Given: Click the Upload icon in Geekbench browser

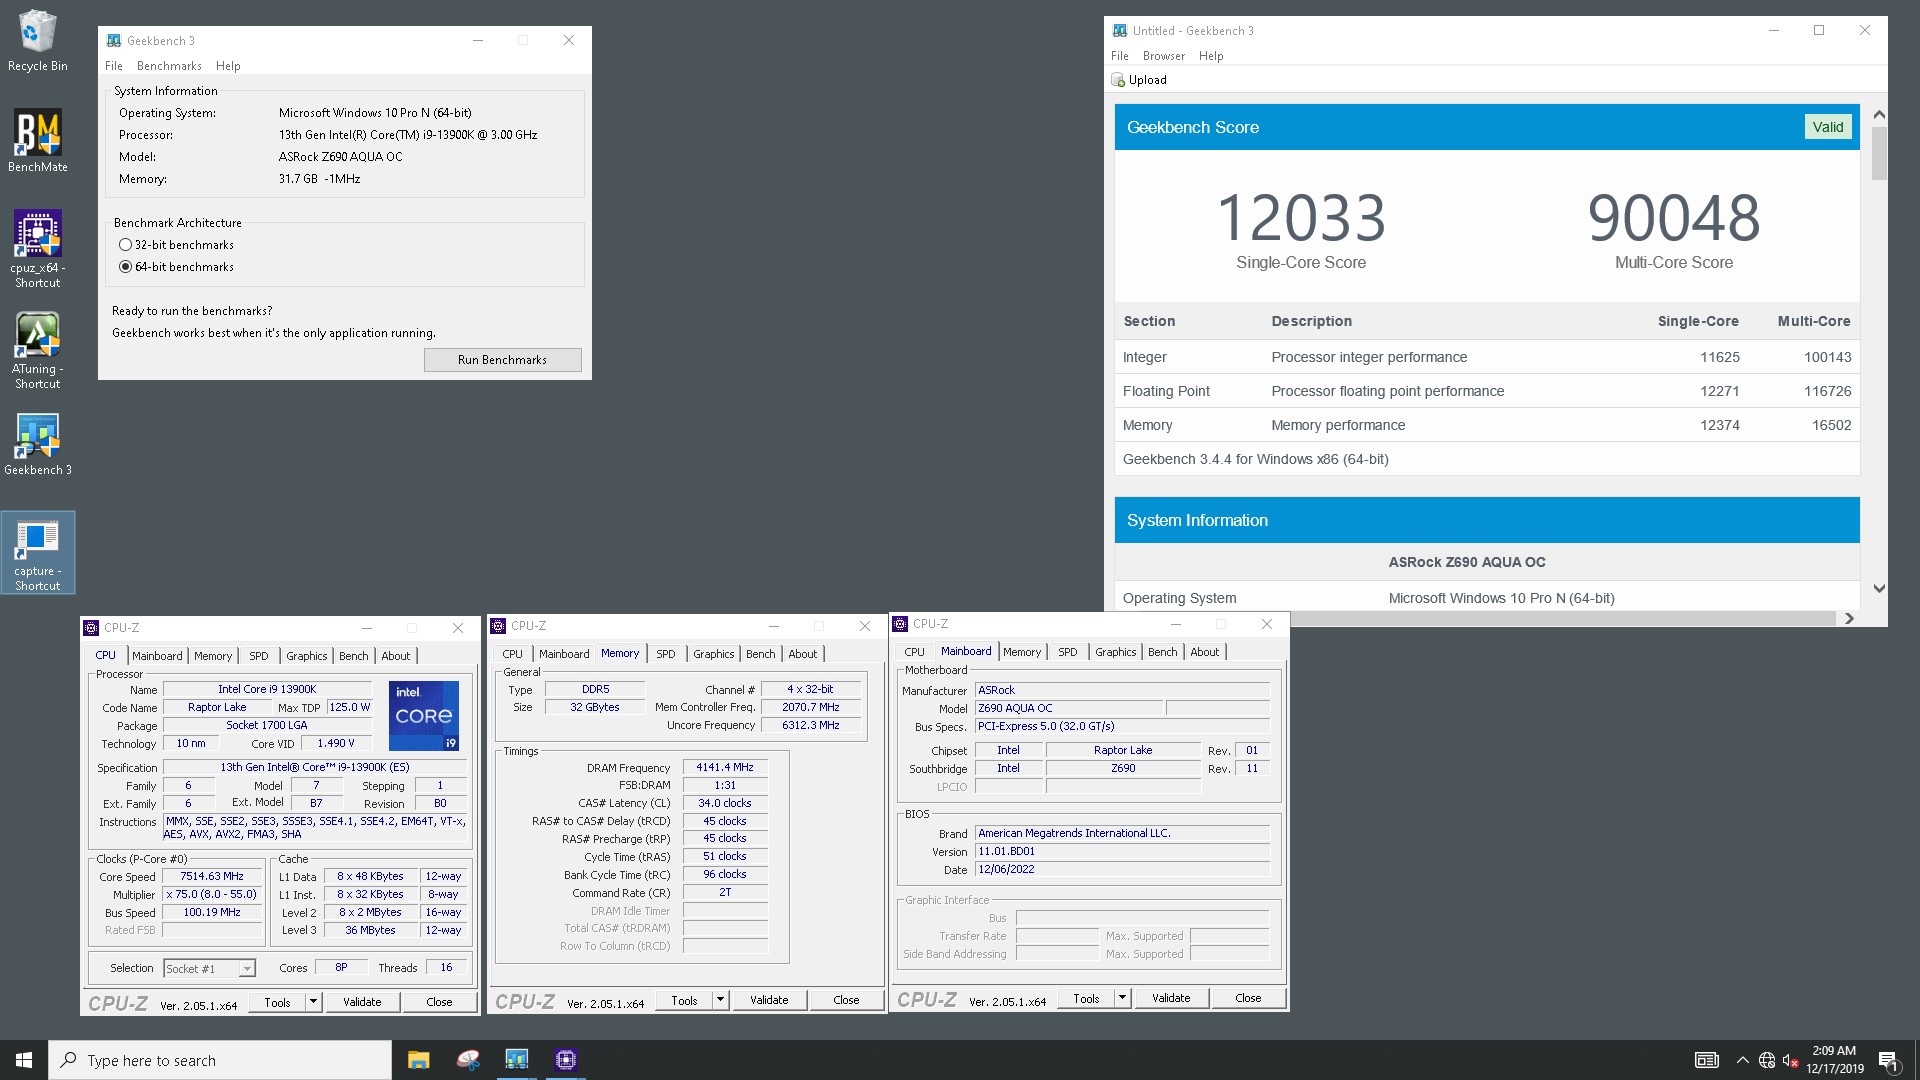Looking at the screenshot, I should 1118,80.
